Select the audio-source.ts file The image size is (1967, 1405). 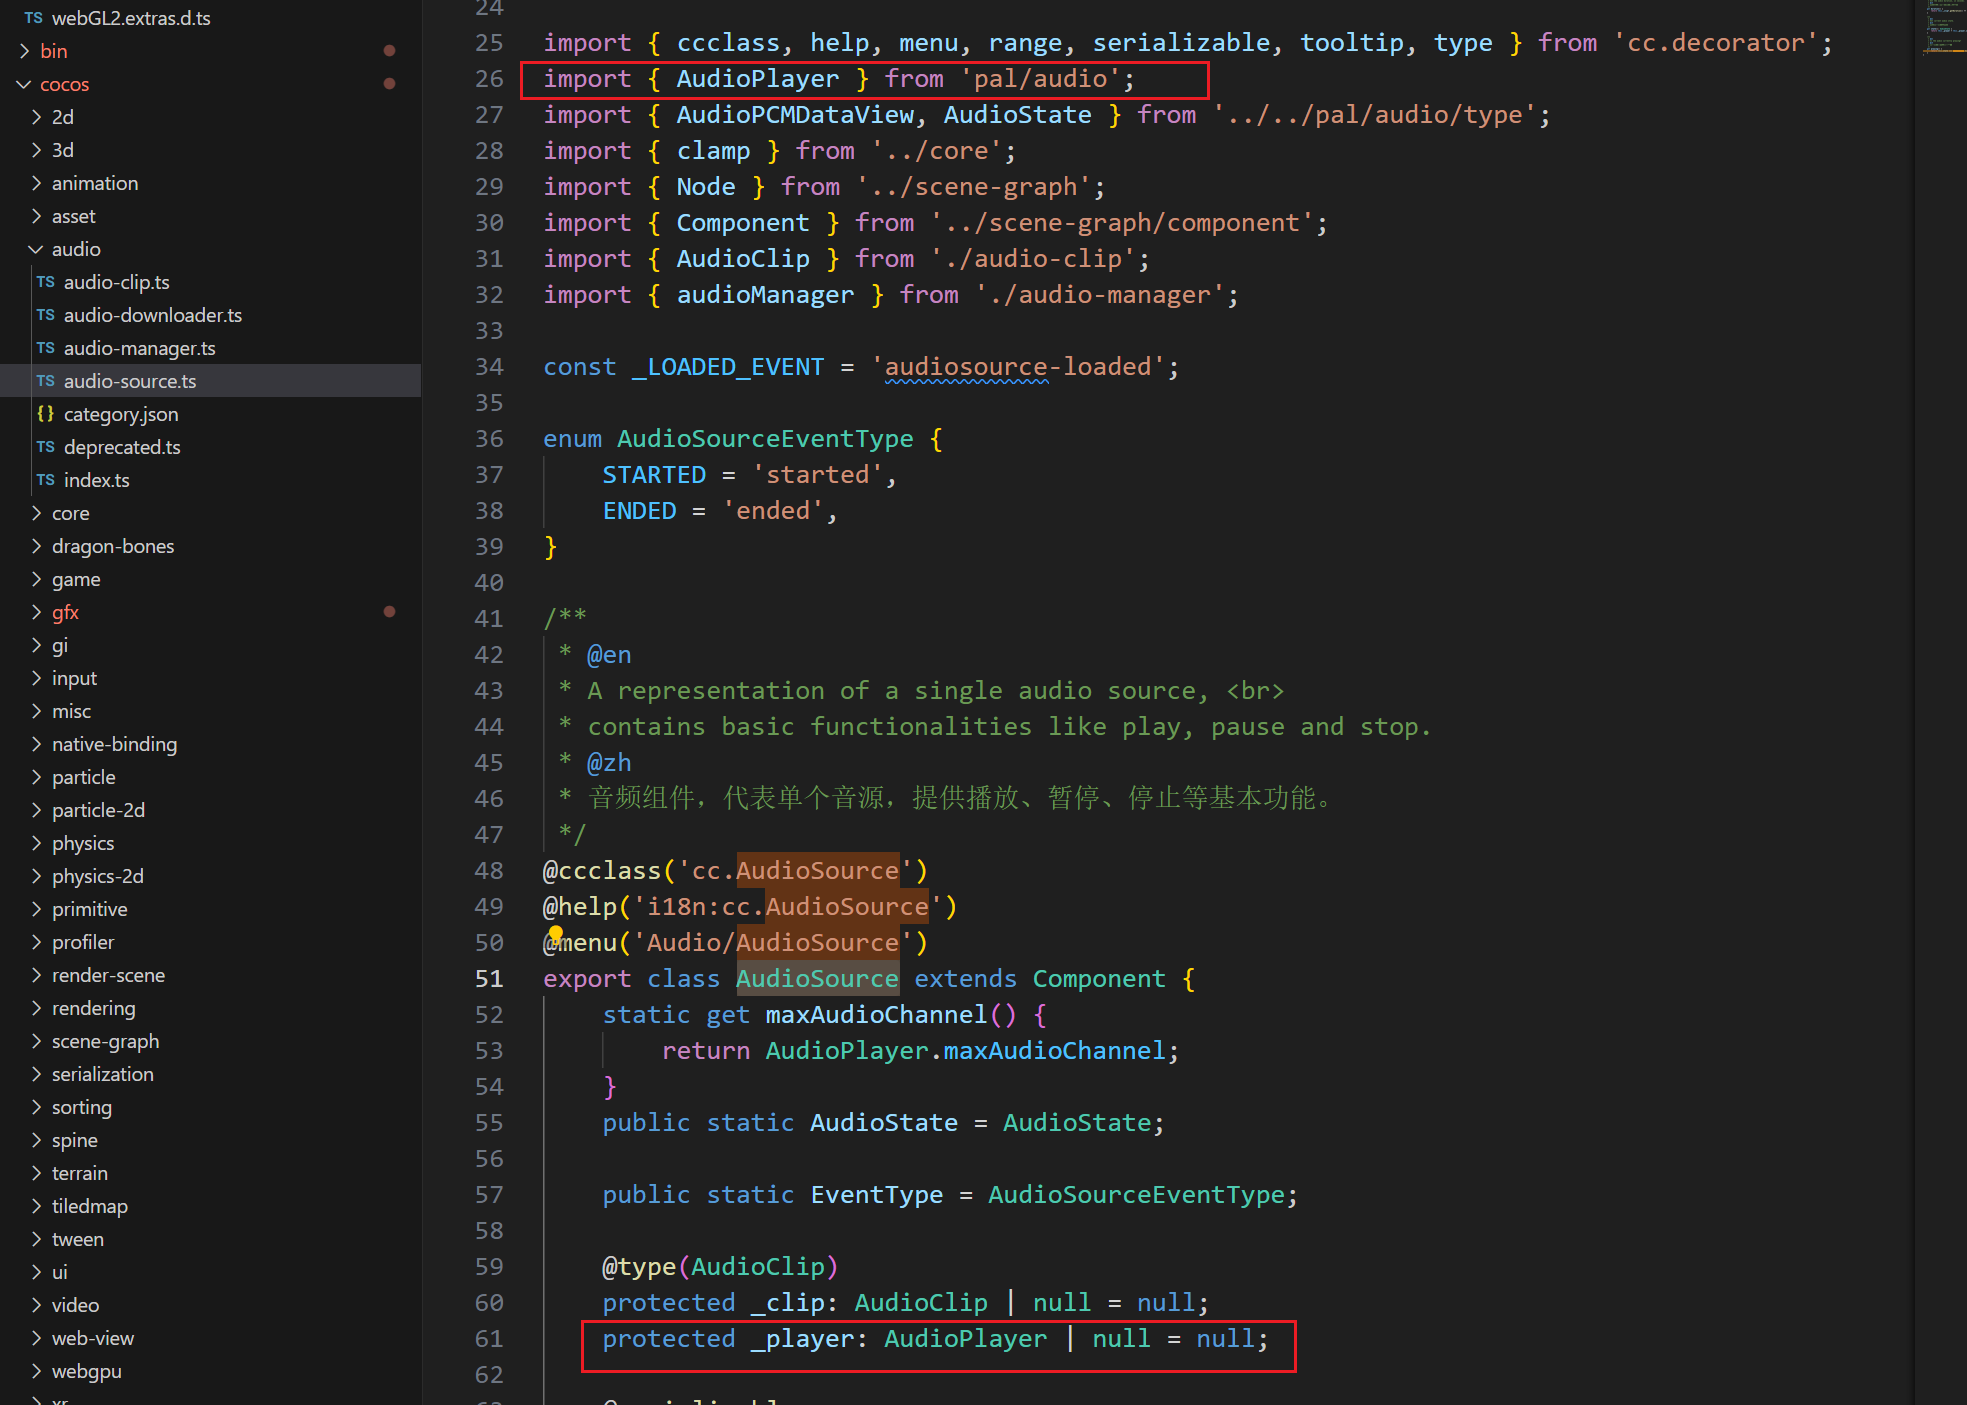click(130, 381)
